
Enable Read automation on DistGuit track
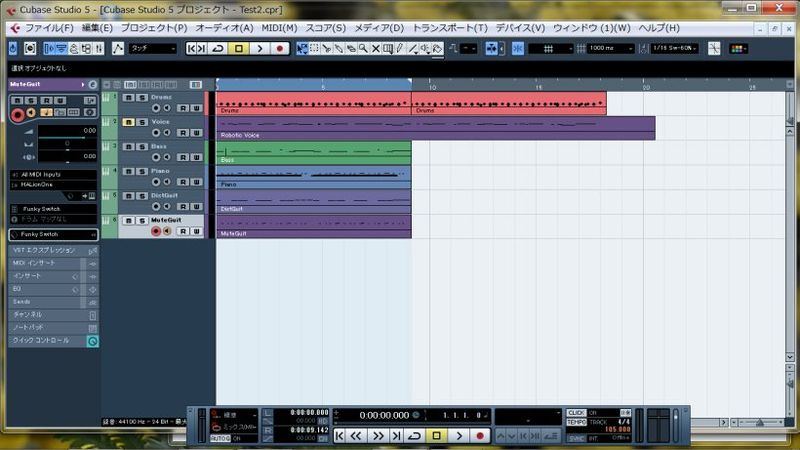pyautogui.click(x=183, y=207)
